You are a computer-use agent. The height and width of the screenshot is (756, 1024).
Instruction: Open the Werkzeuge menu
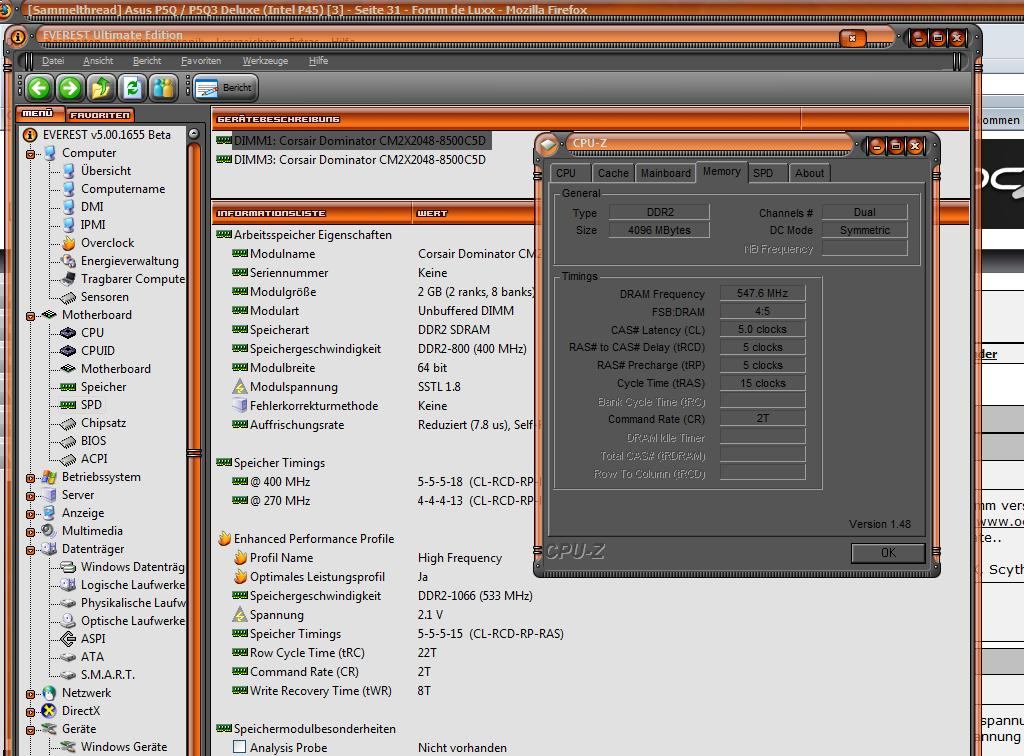click(x=265, y=61)
